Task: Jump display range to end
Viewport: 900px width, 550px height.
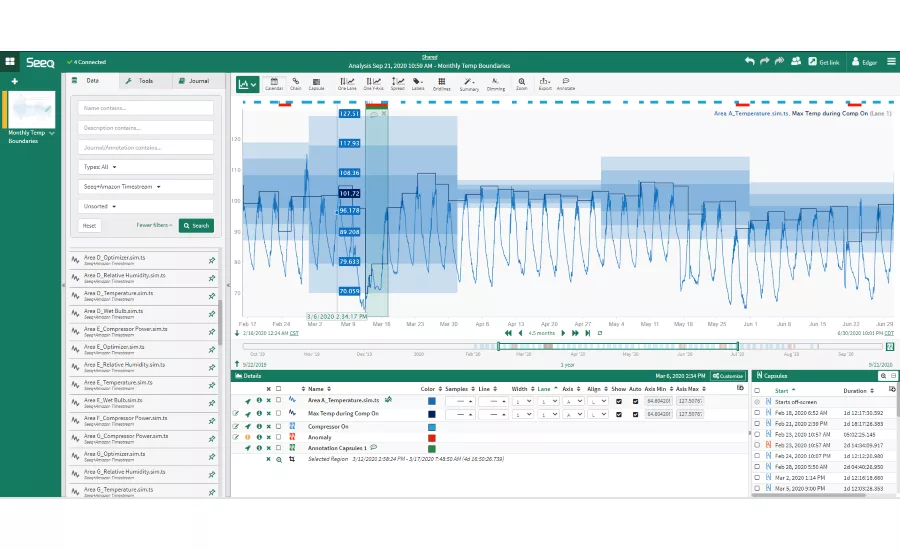Action: click(587, 333)
